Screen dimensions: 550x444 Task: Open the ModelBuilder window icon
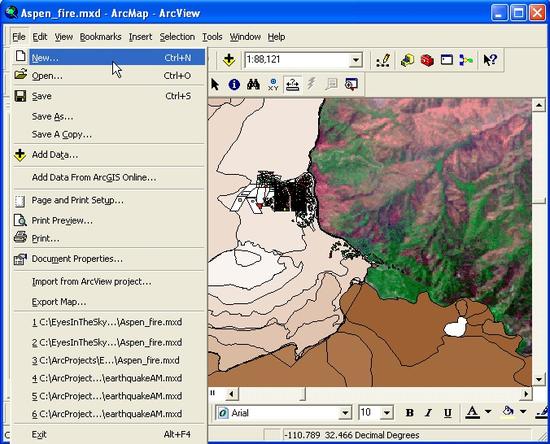(466, 60)
